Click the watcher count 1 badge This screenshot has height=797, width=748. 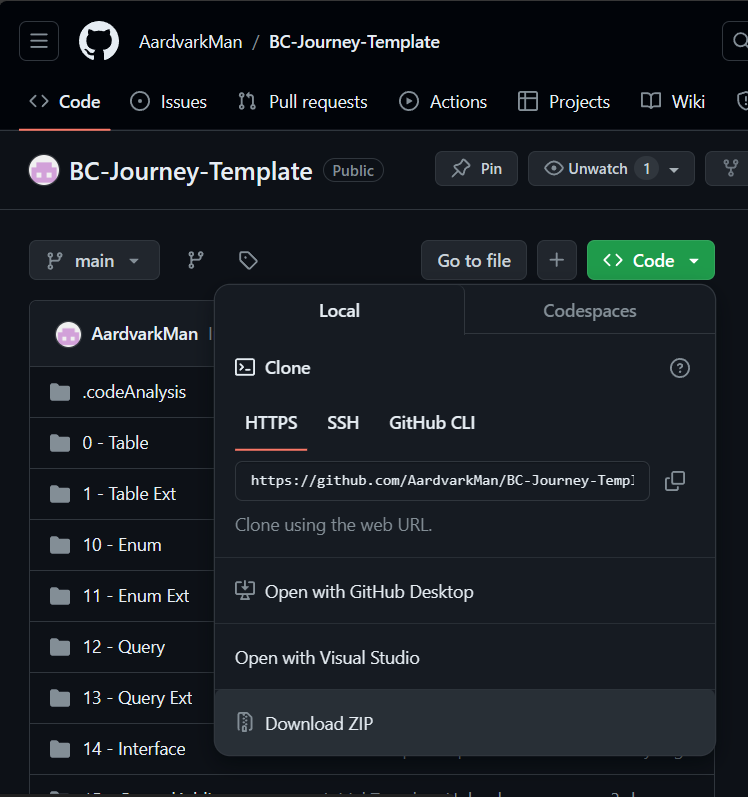click(x=646, y=169)
